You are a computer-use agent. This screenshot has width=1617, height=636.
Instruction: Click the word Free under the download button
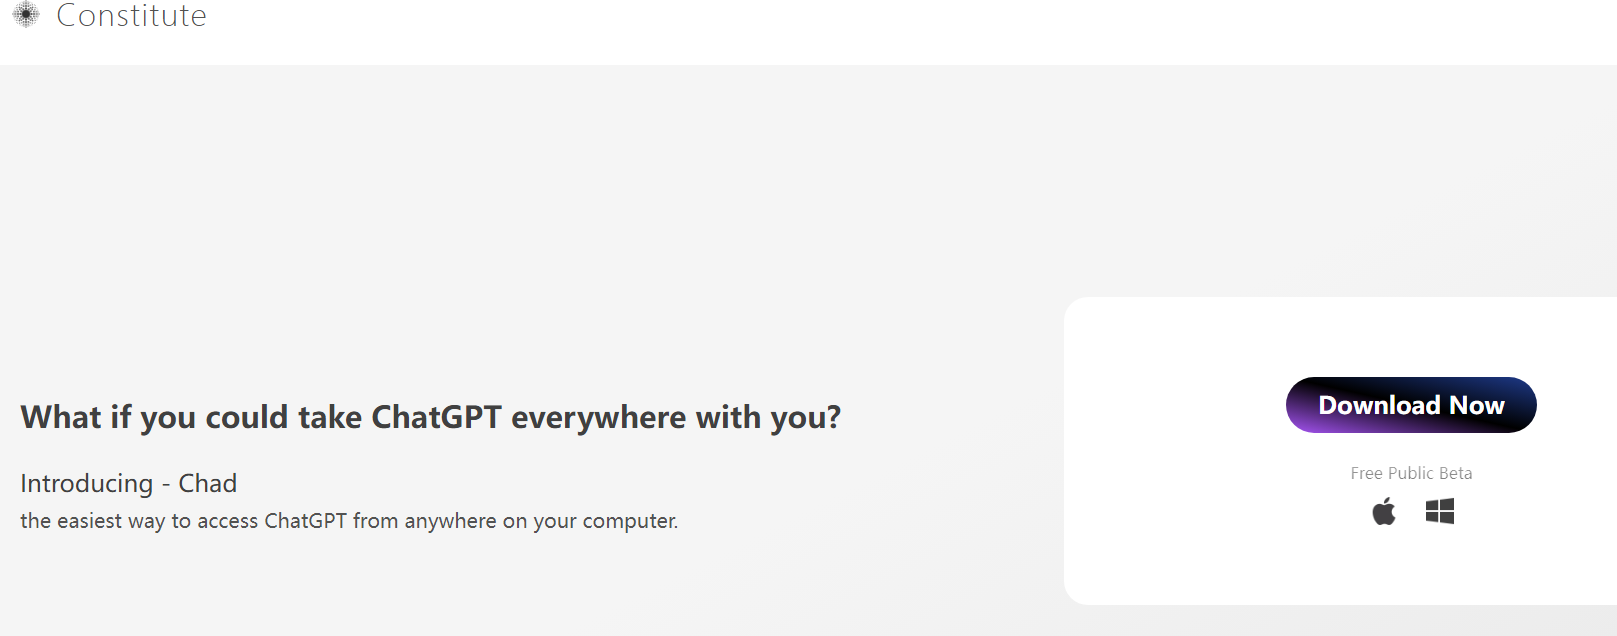[1366, 473]
